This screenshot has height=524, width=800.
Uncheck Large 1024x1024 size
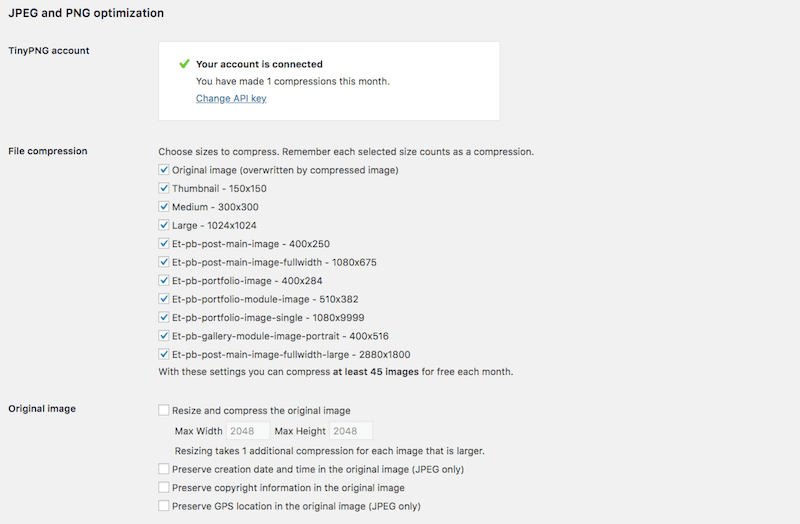(x=164, y=224)
